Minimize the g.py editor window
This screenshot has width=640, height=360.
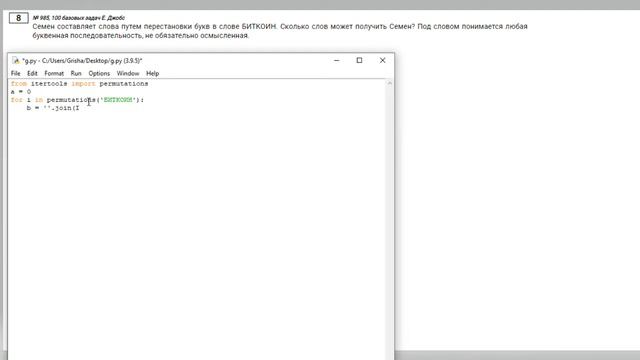click(337, 60)
